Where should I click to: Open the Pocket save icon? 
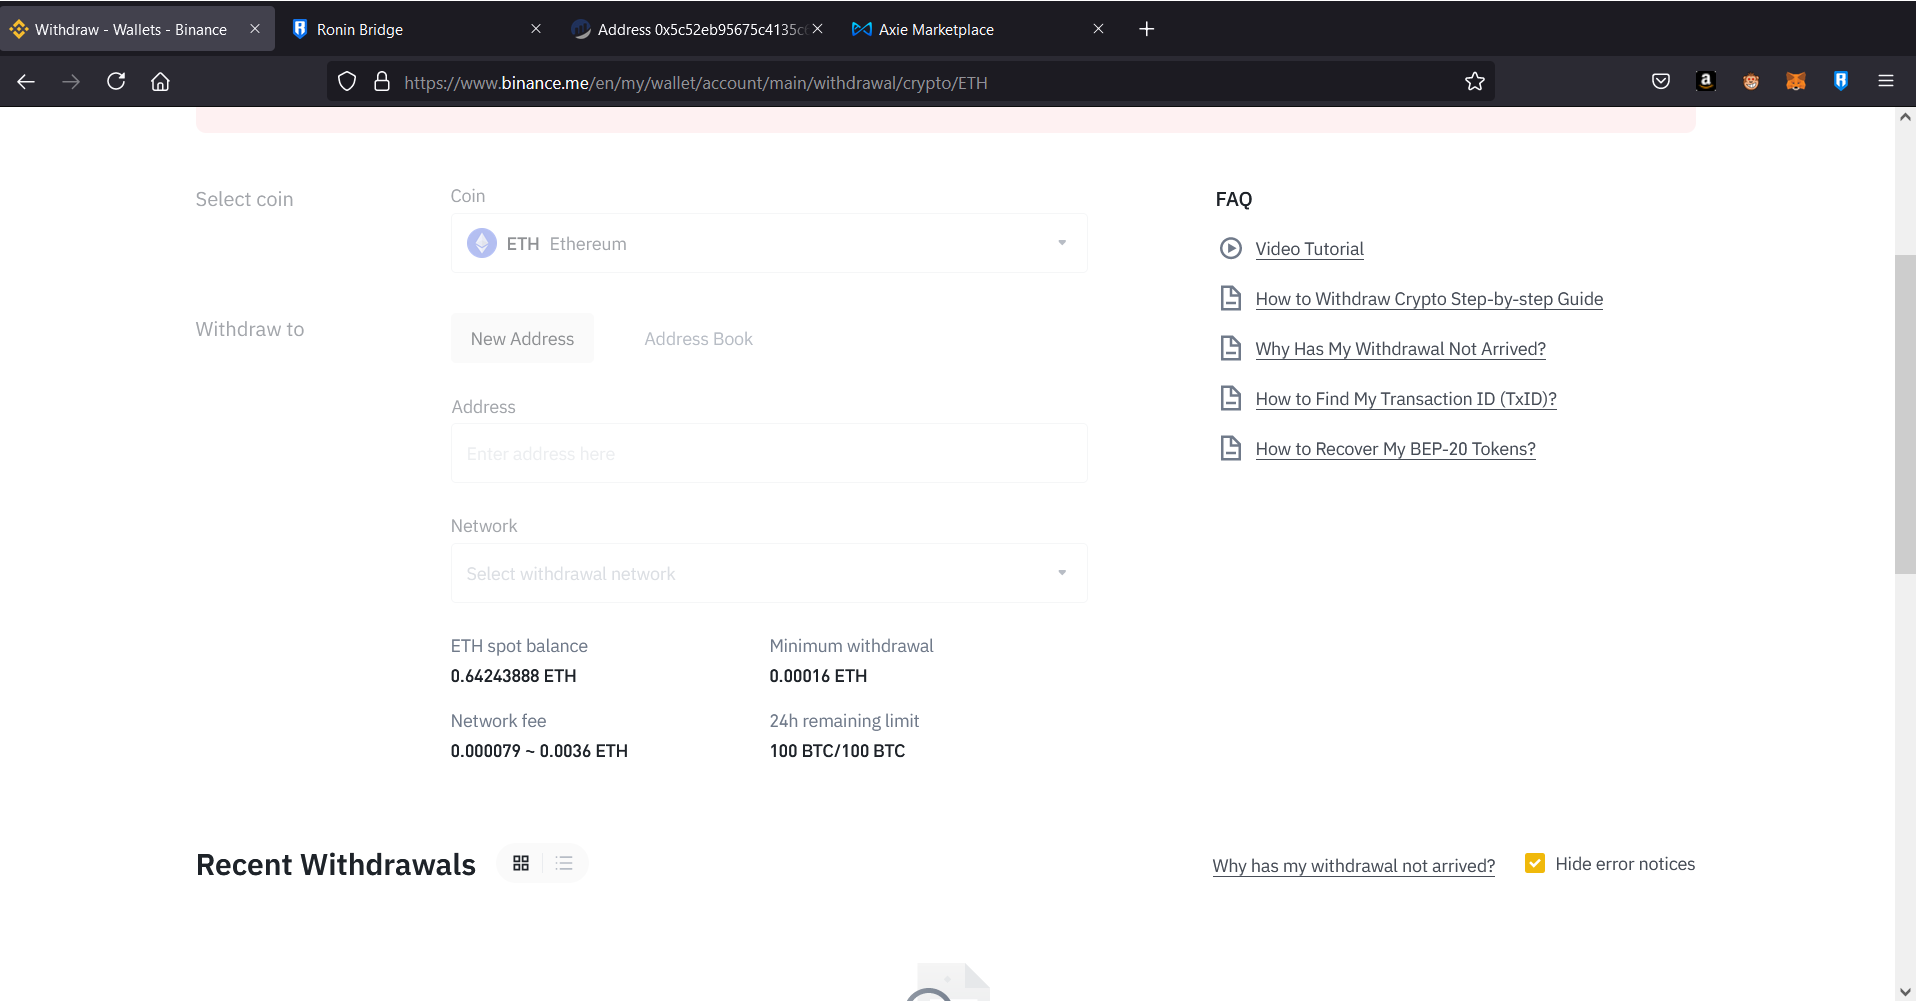(x=1661, y=82)
